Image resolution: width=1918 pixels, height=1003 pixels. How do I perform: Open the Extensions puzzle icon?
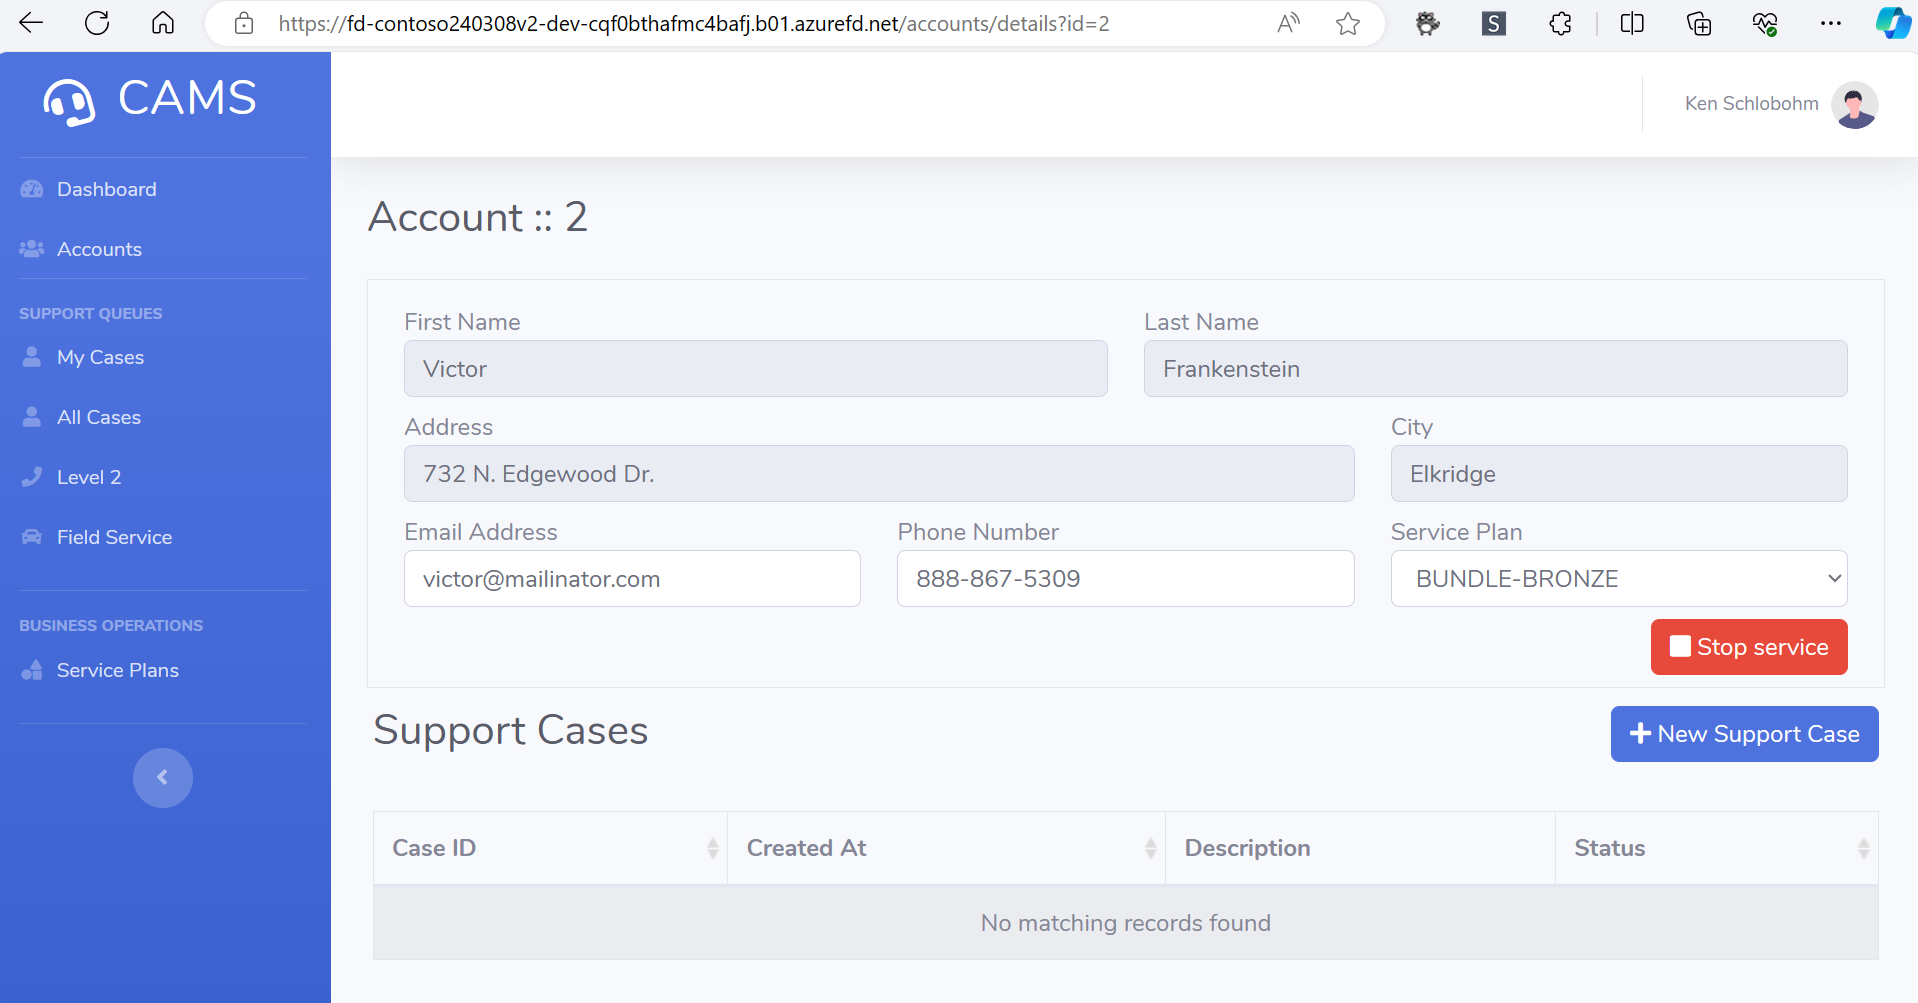pos(1561,24)
